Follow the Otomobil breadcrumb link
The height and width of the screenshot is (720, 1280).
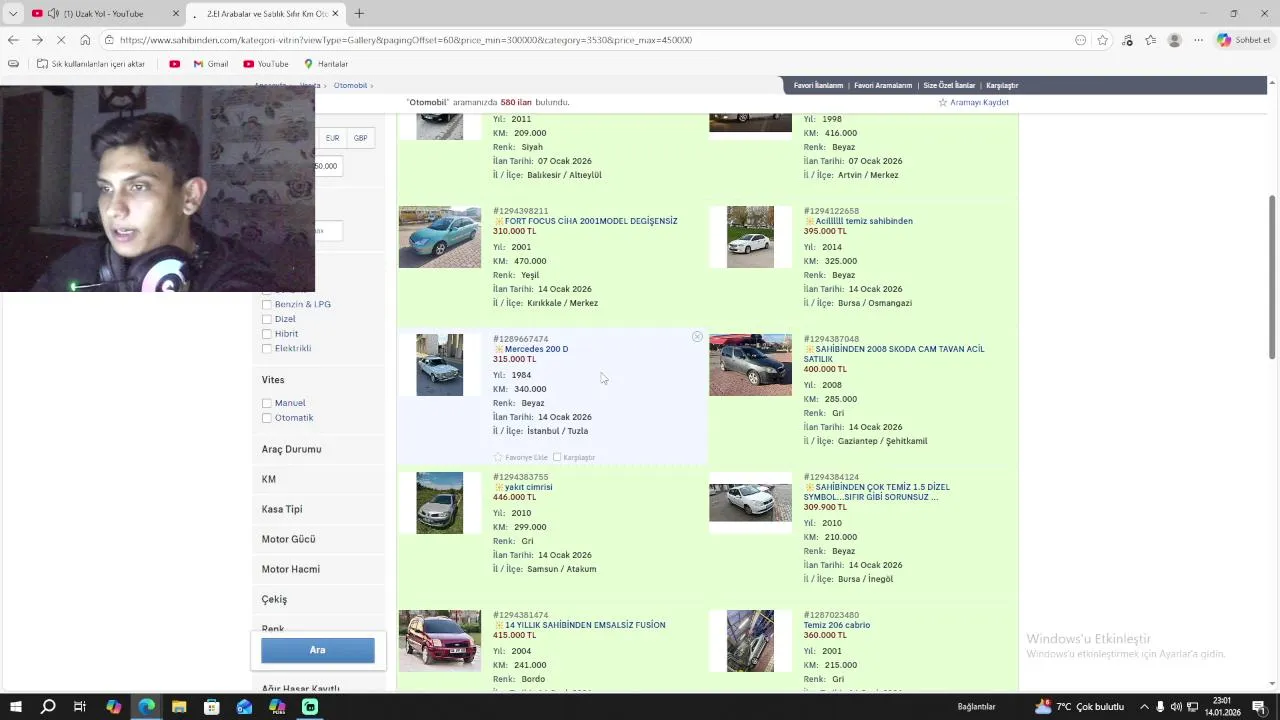point(350,86)
